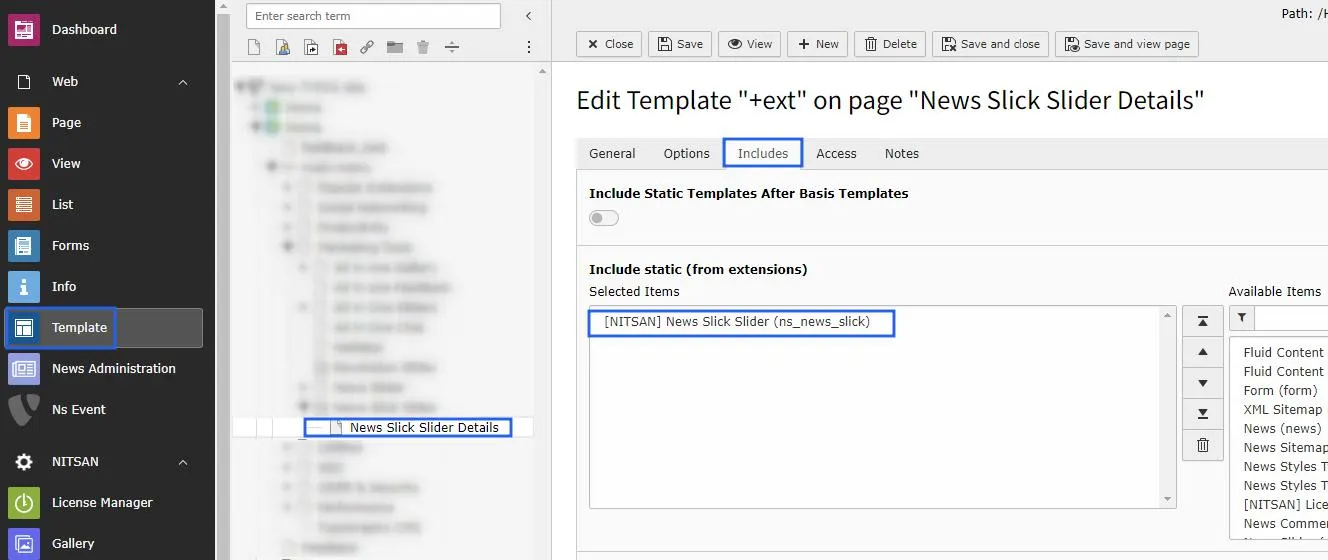Click the external link page icon

pos(367,47)
